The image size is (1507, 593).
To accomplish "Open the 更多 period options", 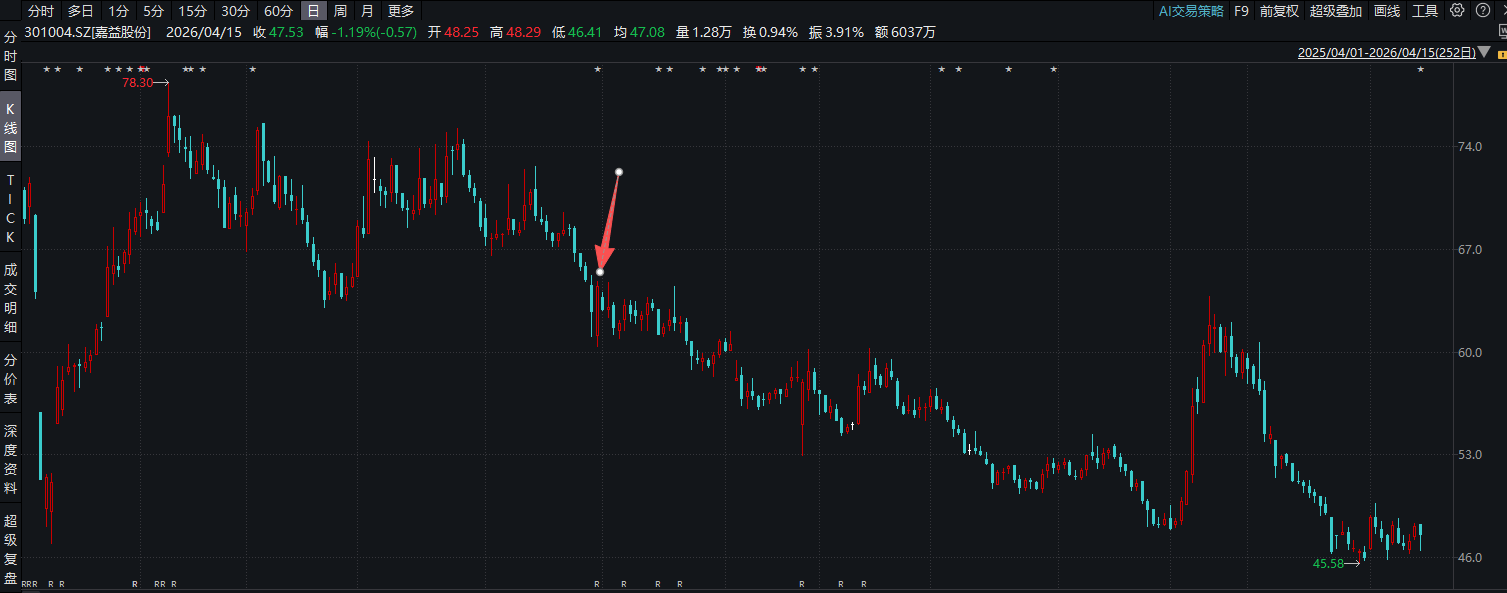I will click(400, 11).
